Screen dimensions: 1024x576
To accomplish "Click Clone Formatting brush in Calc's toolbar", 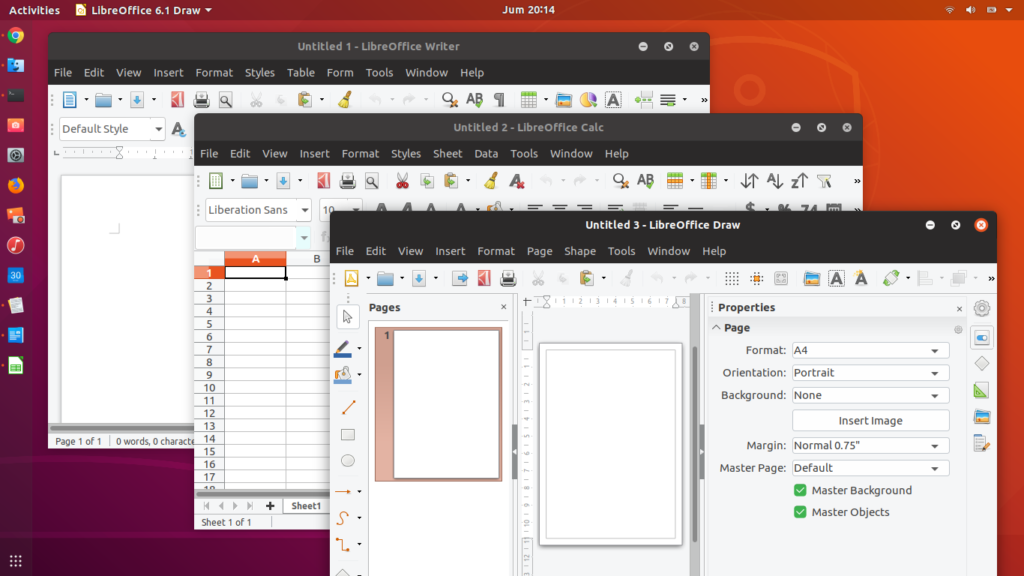I will (x=491, y=181).
